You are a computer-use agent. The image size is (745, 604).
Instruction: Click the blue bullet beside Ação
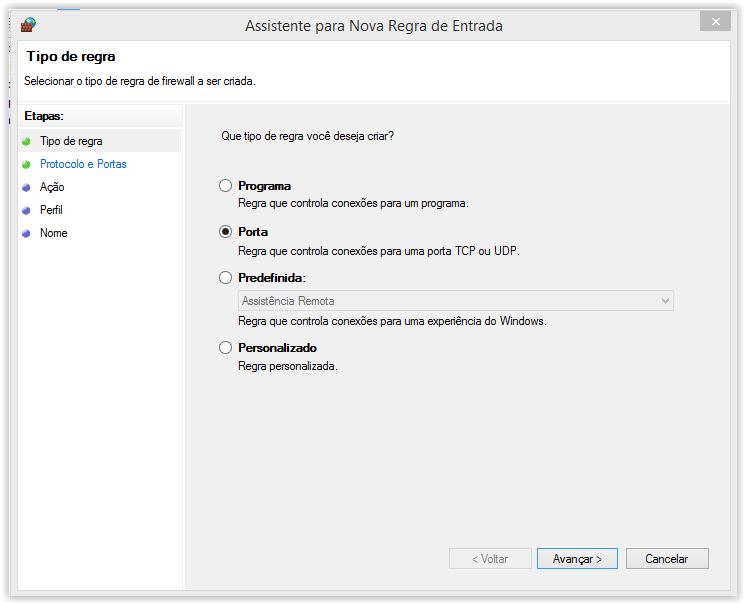pos(26,188)
